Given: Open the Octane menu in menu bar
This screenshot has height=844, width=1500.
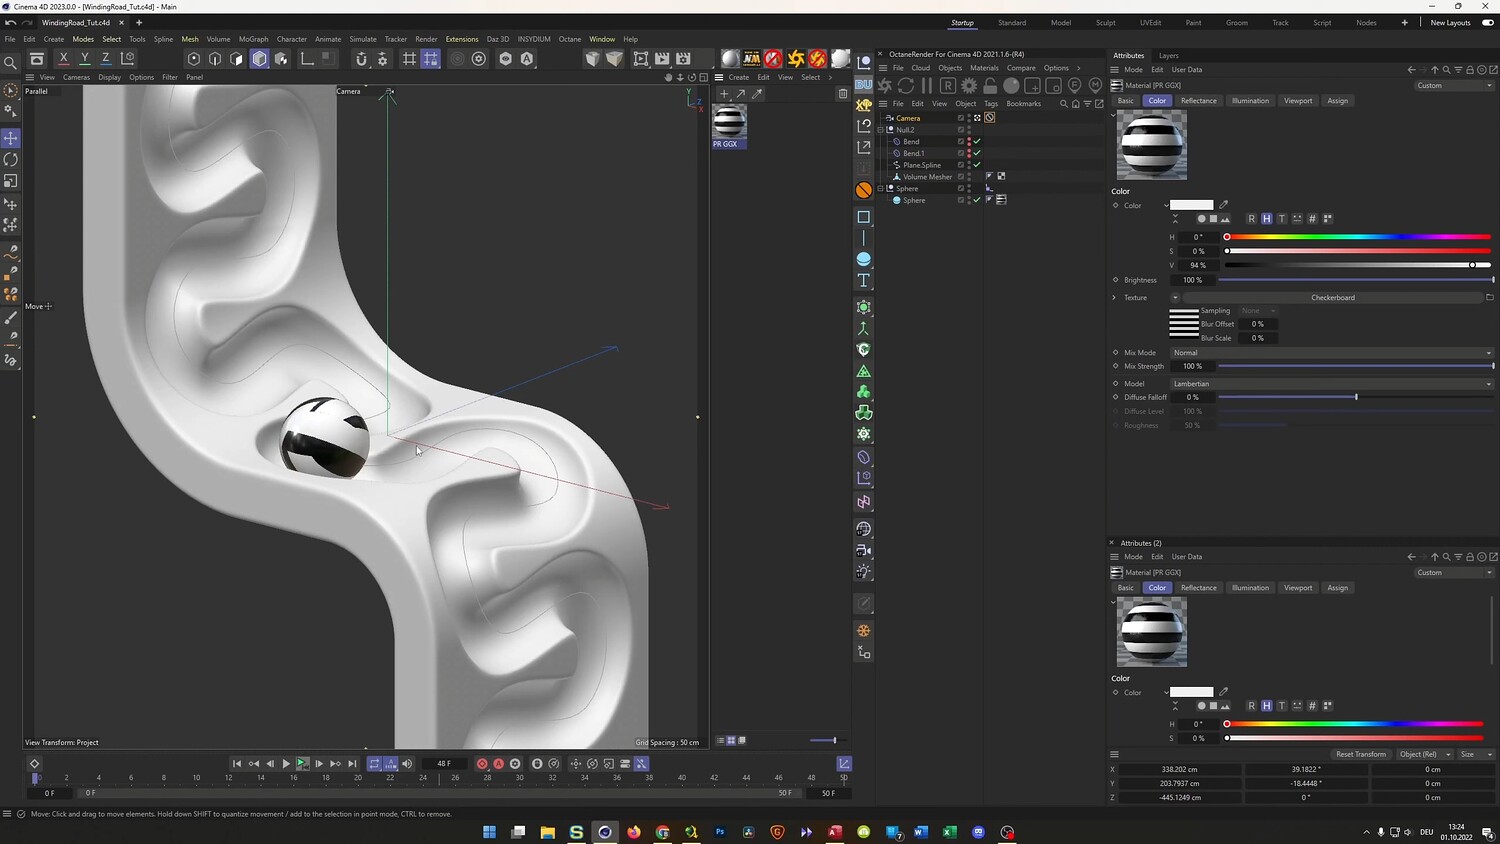Looking at the screenshot, I should click(x=570, y=39).
